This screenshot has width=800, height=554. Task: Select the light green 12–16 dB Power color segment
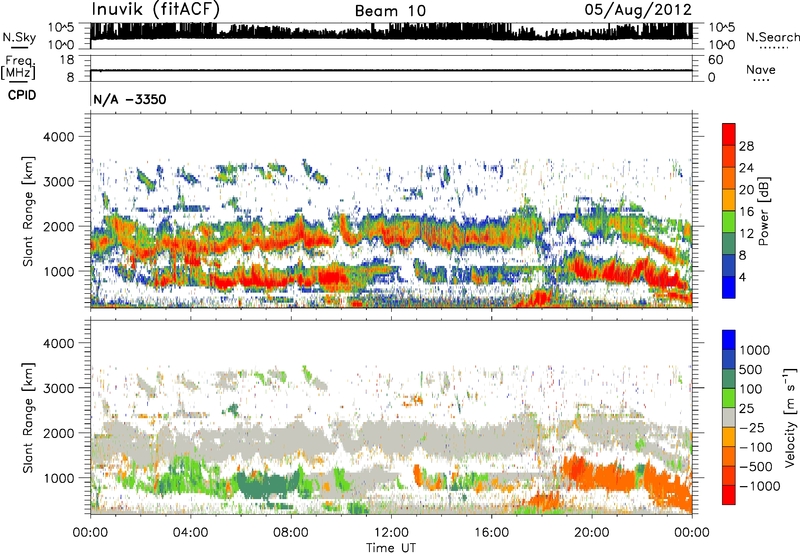click(729, 222)
